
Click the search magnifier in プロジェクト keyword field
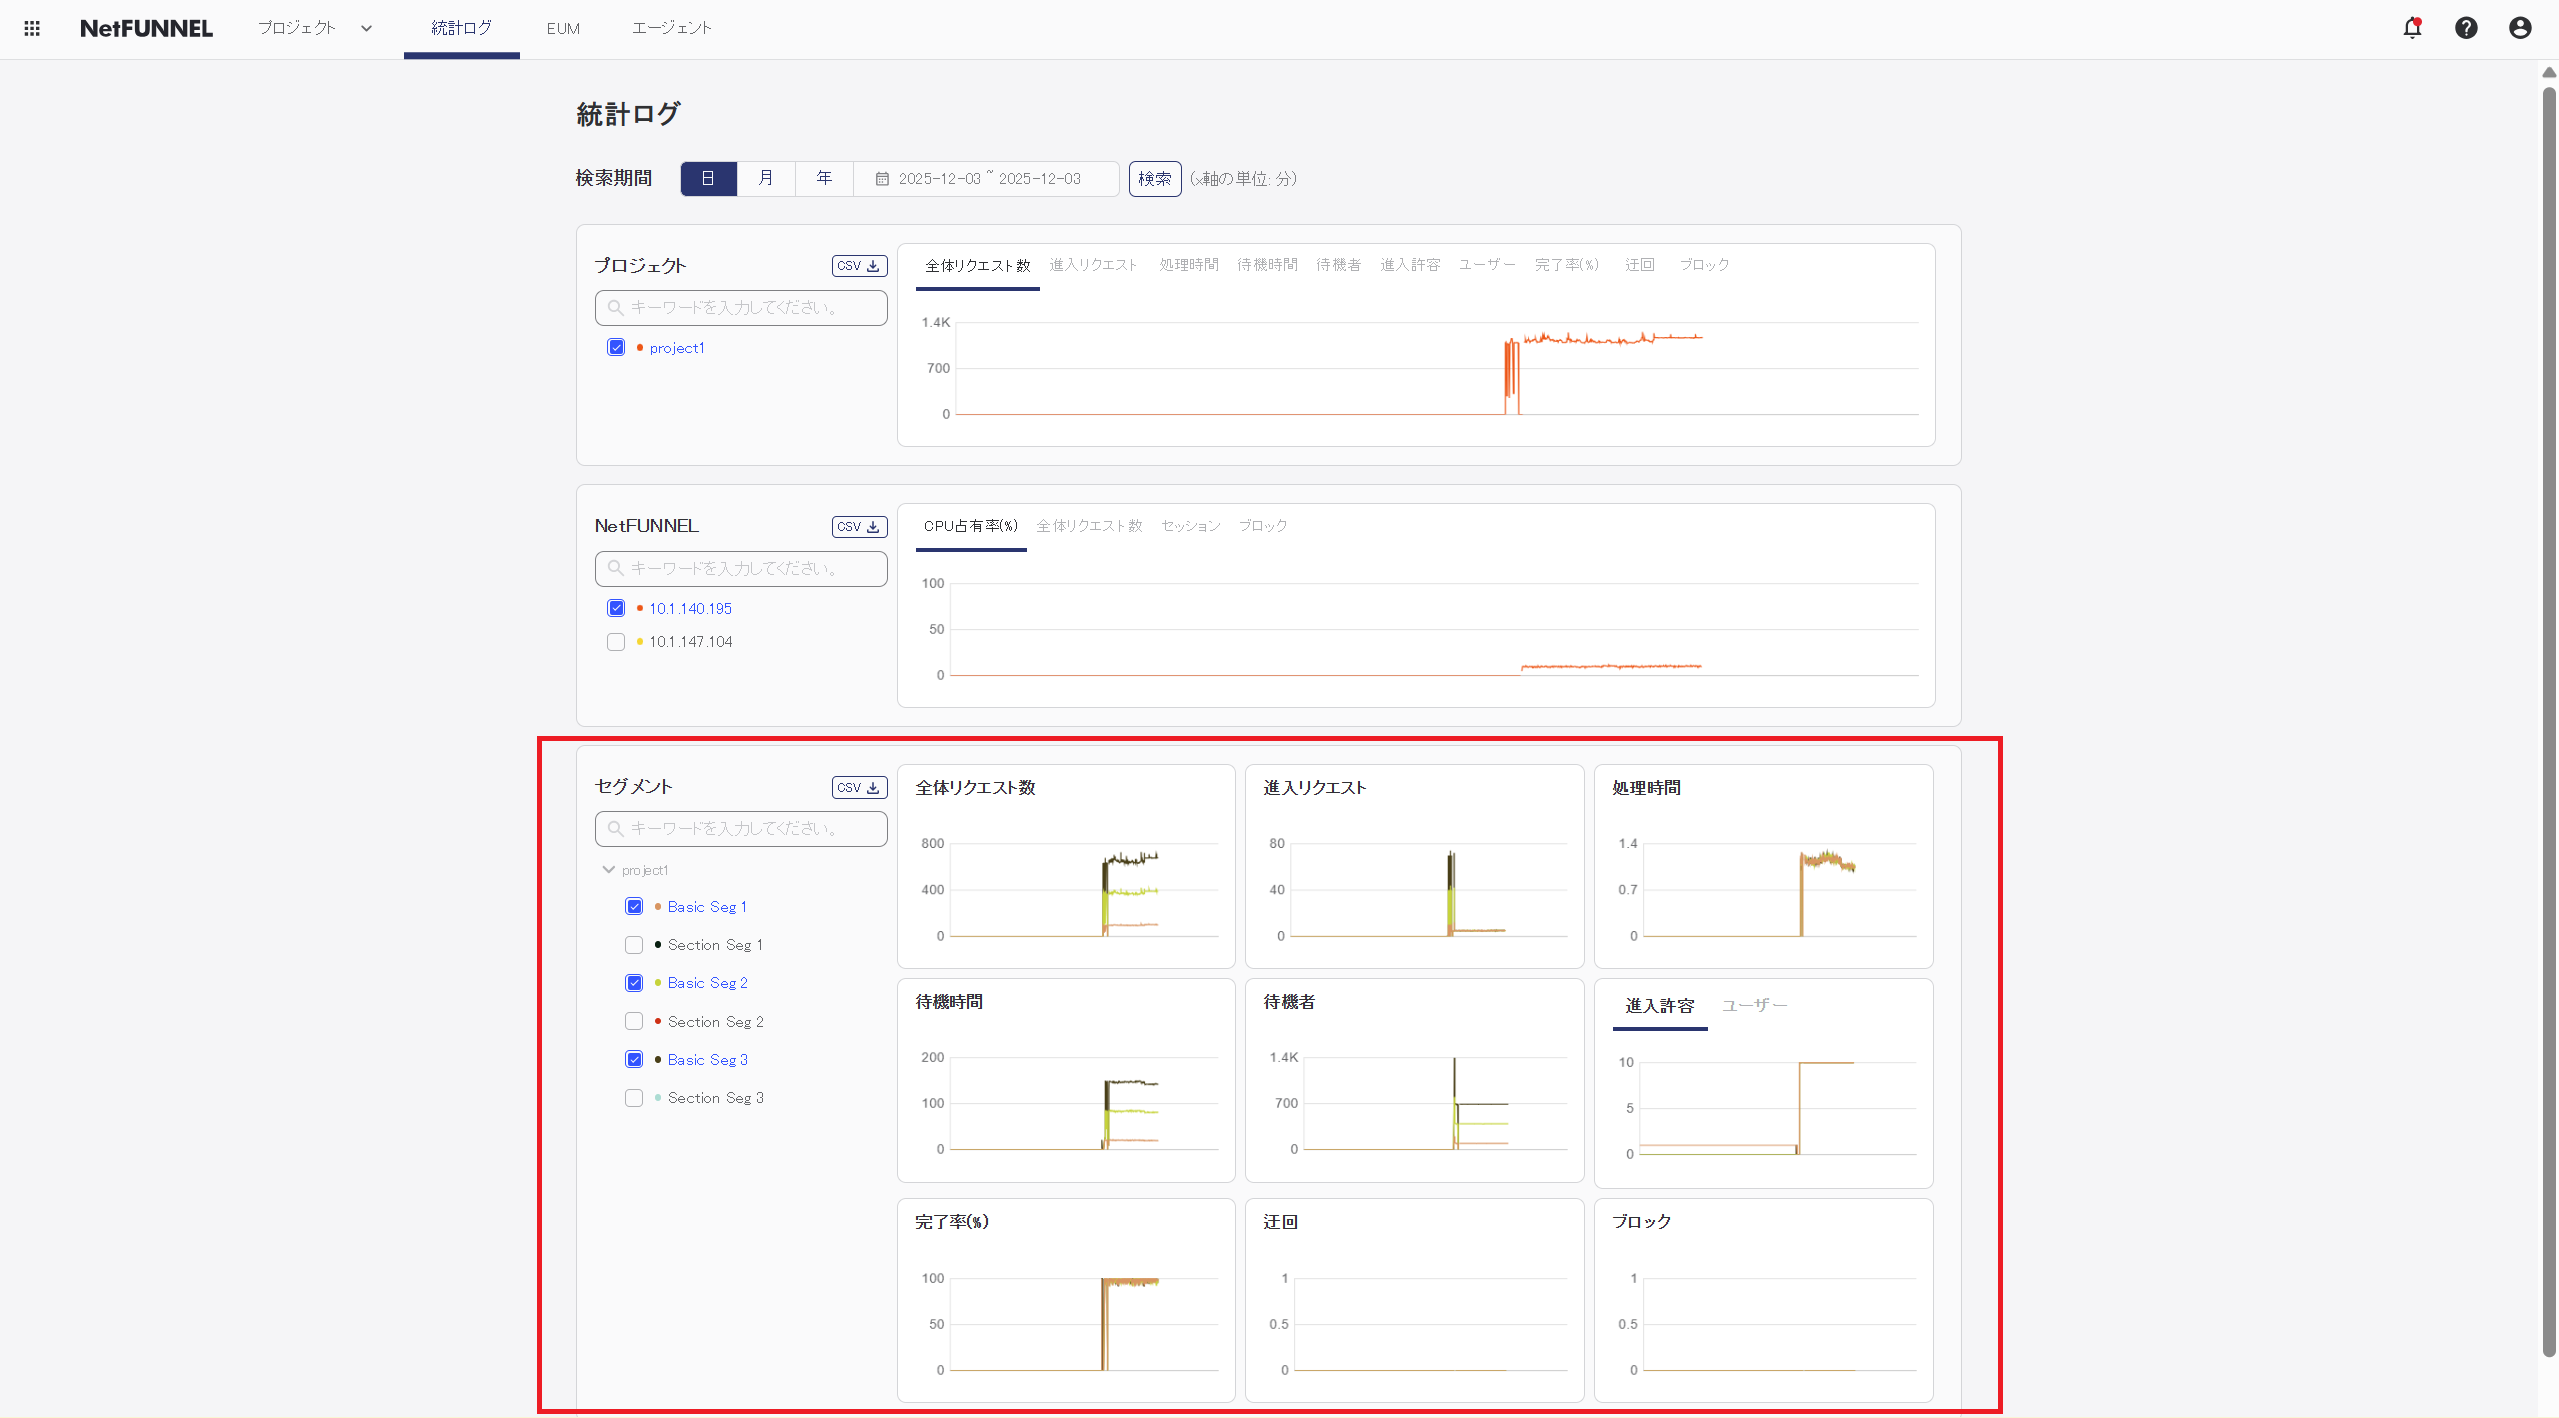pyautogui.click(x=614, y=307)
